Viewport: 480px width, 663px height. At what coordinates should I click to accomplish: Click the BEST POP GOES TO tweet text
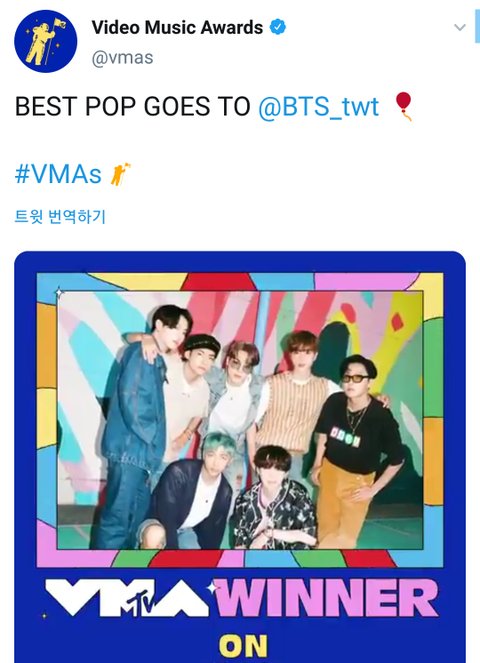pos(133,106)
